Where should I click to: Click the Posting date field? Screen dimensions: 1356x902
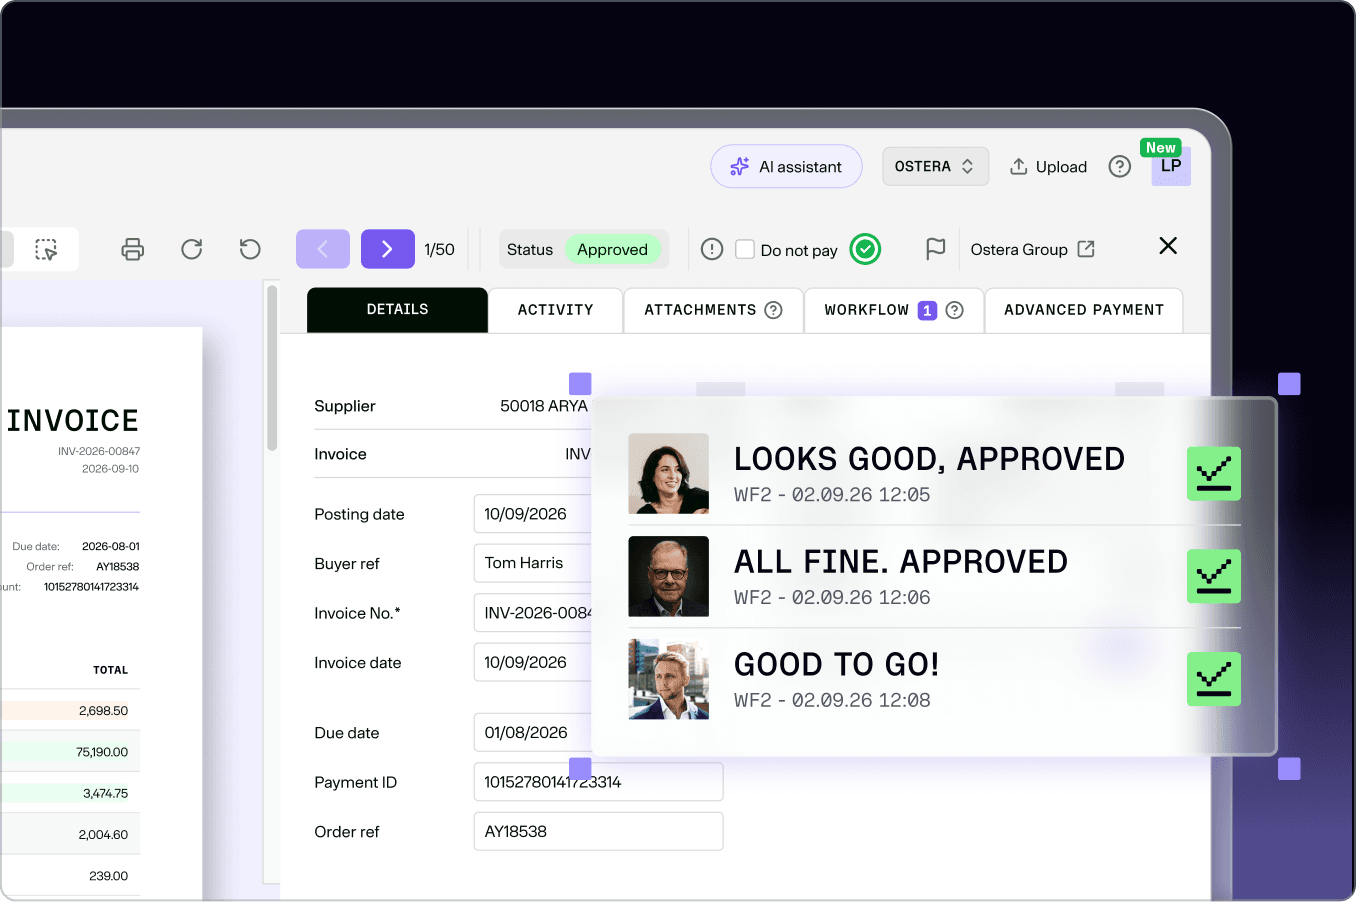pyautogui.click(x=533, y=514)
